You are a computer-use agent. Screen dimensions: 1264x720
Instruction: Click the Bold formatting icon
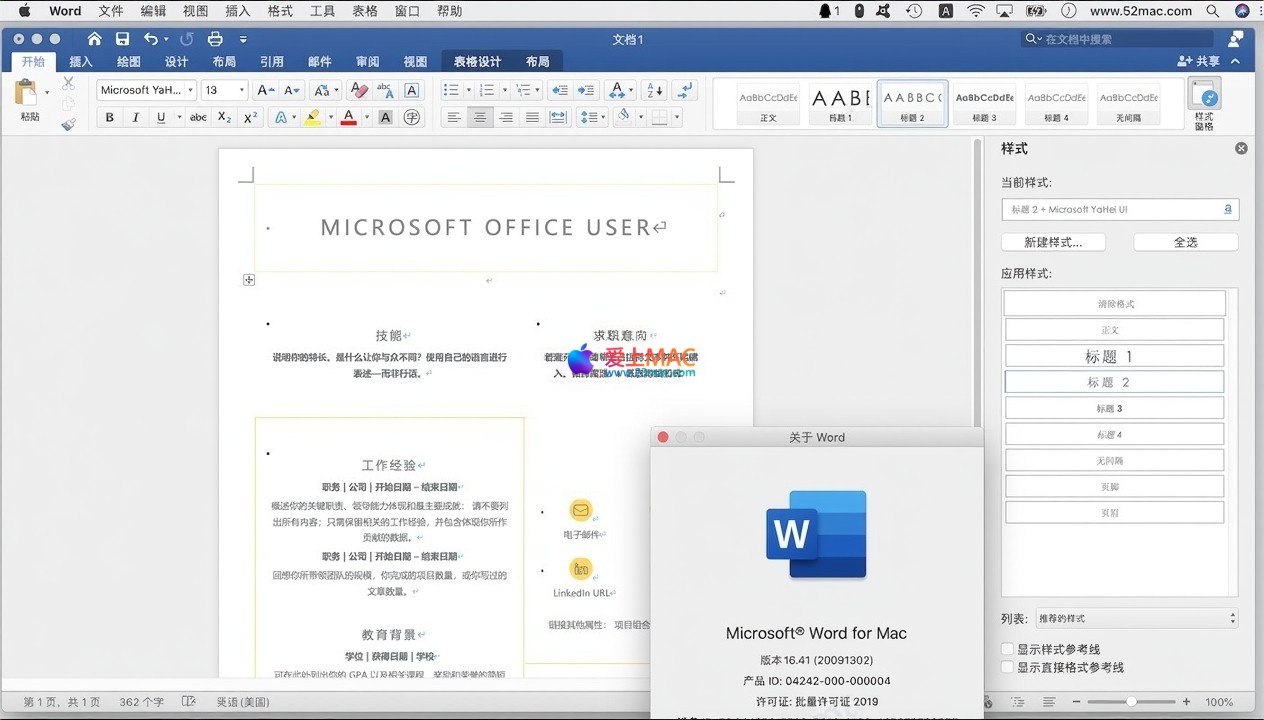(x=110, y=118)
